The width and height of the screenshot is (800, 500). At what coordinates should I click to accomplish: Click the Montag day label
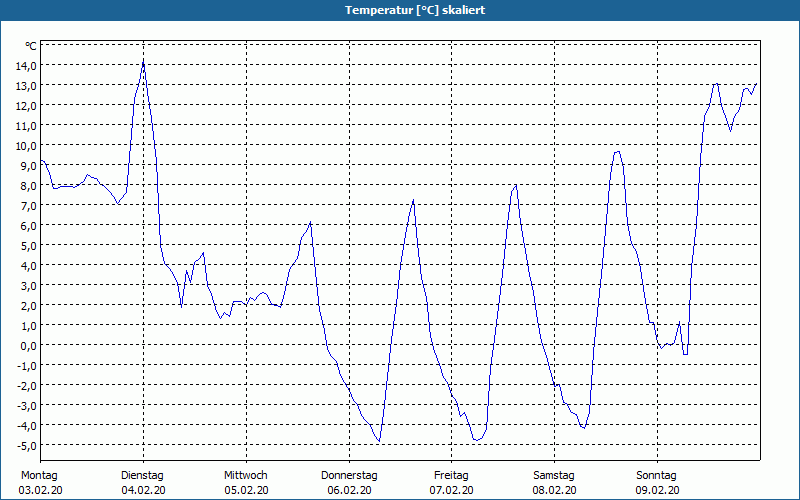(39, 476)
